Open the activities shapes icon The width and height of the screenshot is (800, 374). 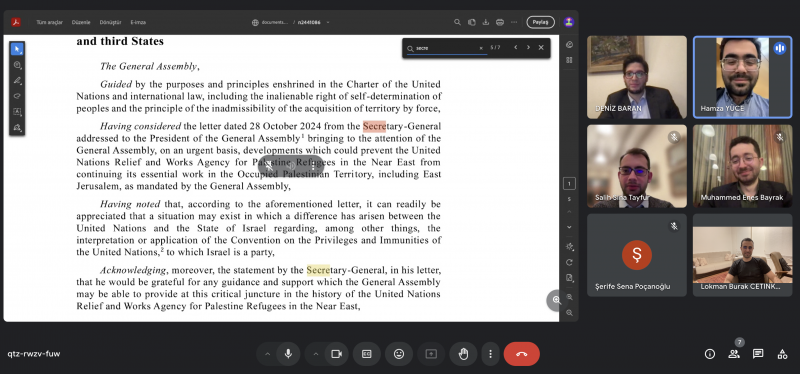click(782, 354)
